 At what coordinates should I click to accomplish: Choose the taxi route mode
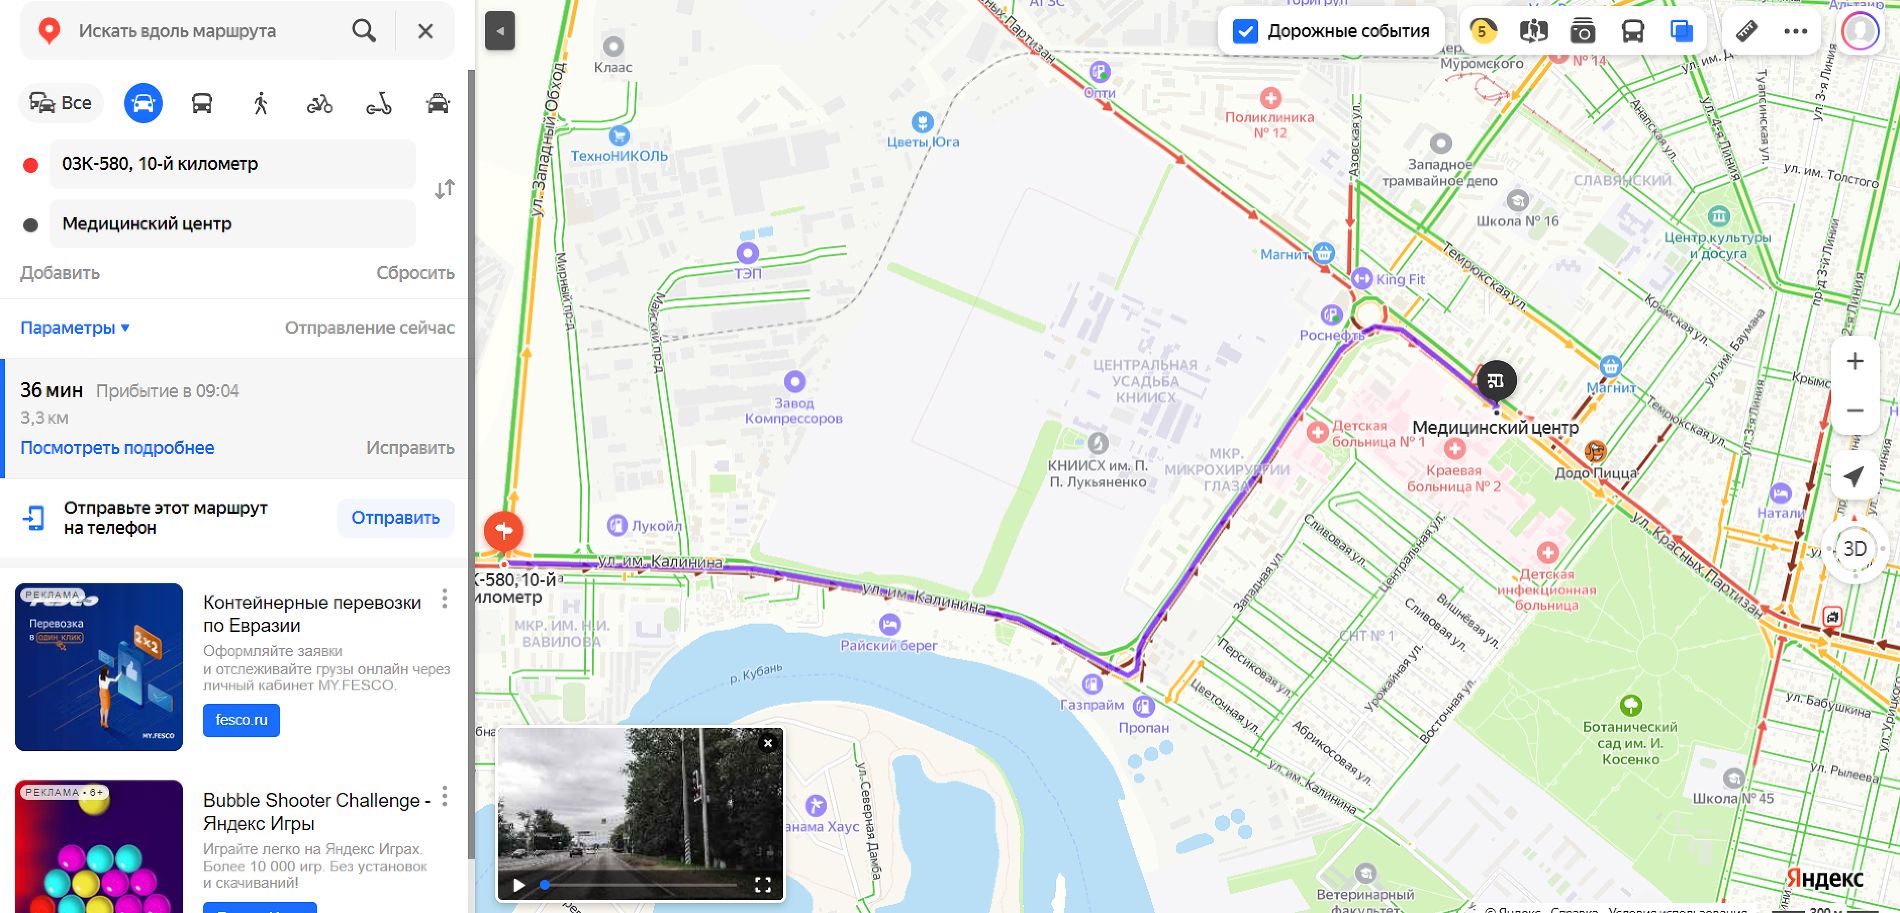[x=438, y=103]
